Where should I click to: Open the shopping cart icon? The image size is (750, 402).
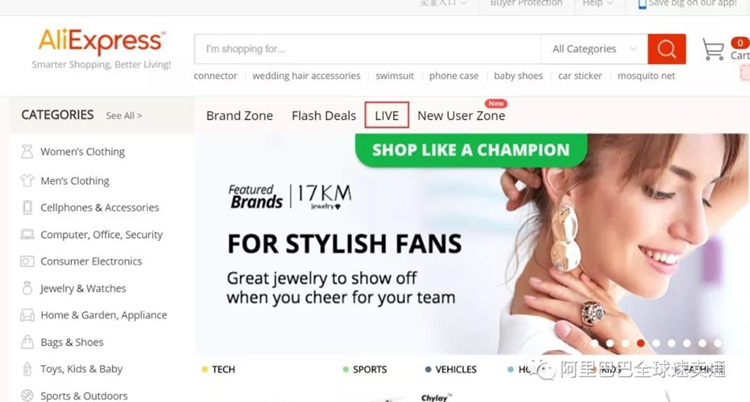[x=713, y=49]
